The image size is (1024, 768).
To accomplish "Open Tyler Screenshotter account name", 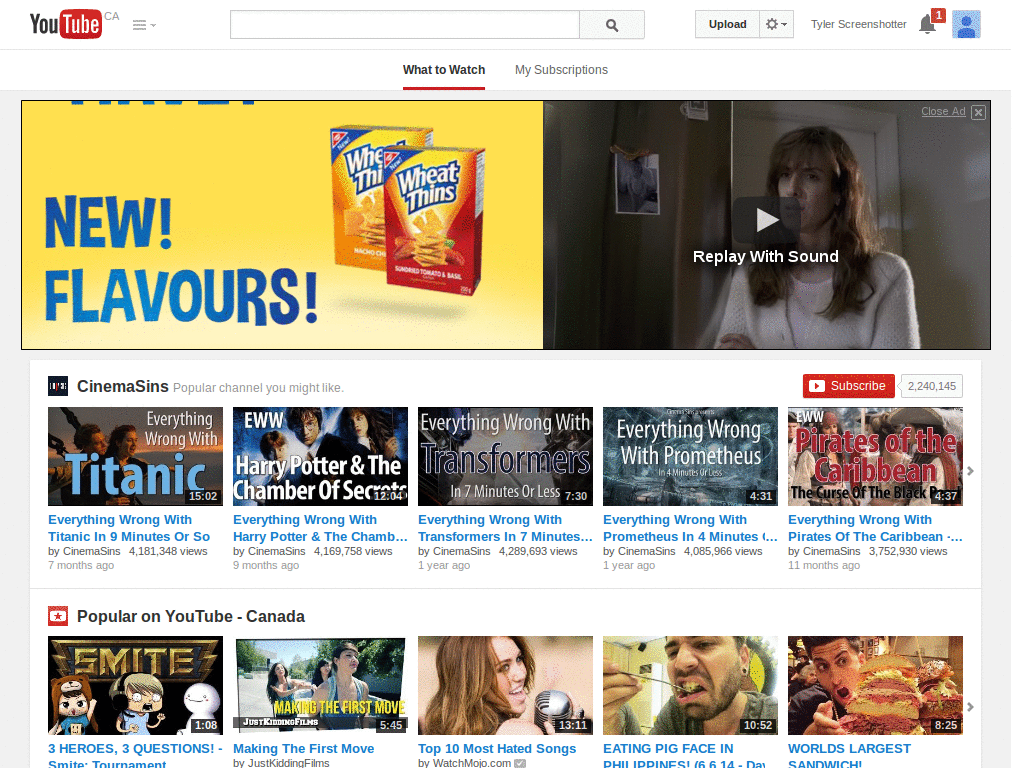I will point(858,24).
